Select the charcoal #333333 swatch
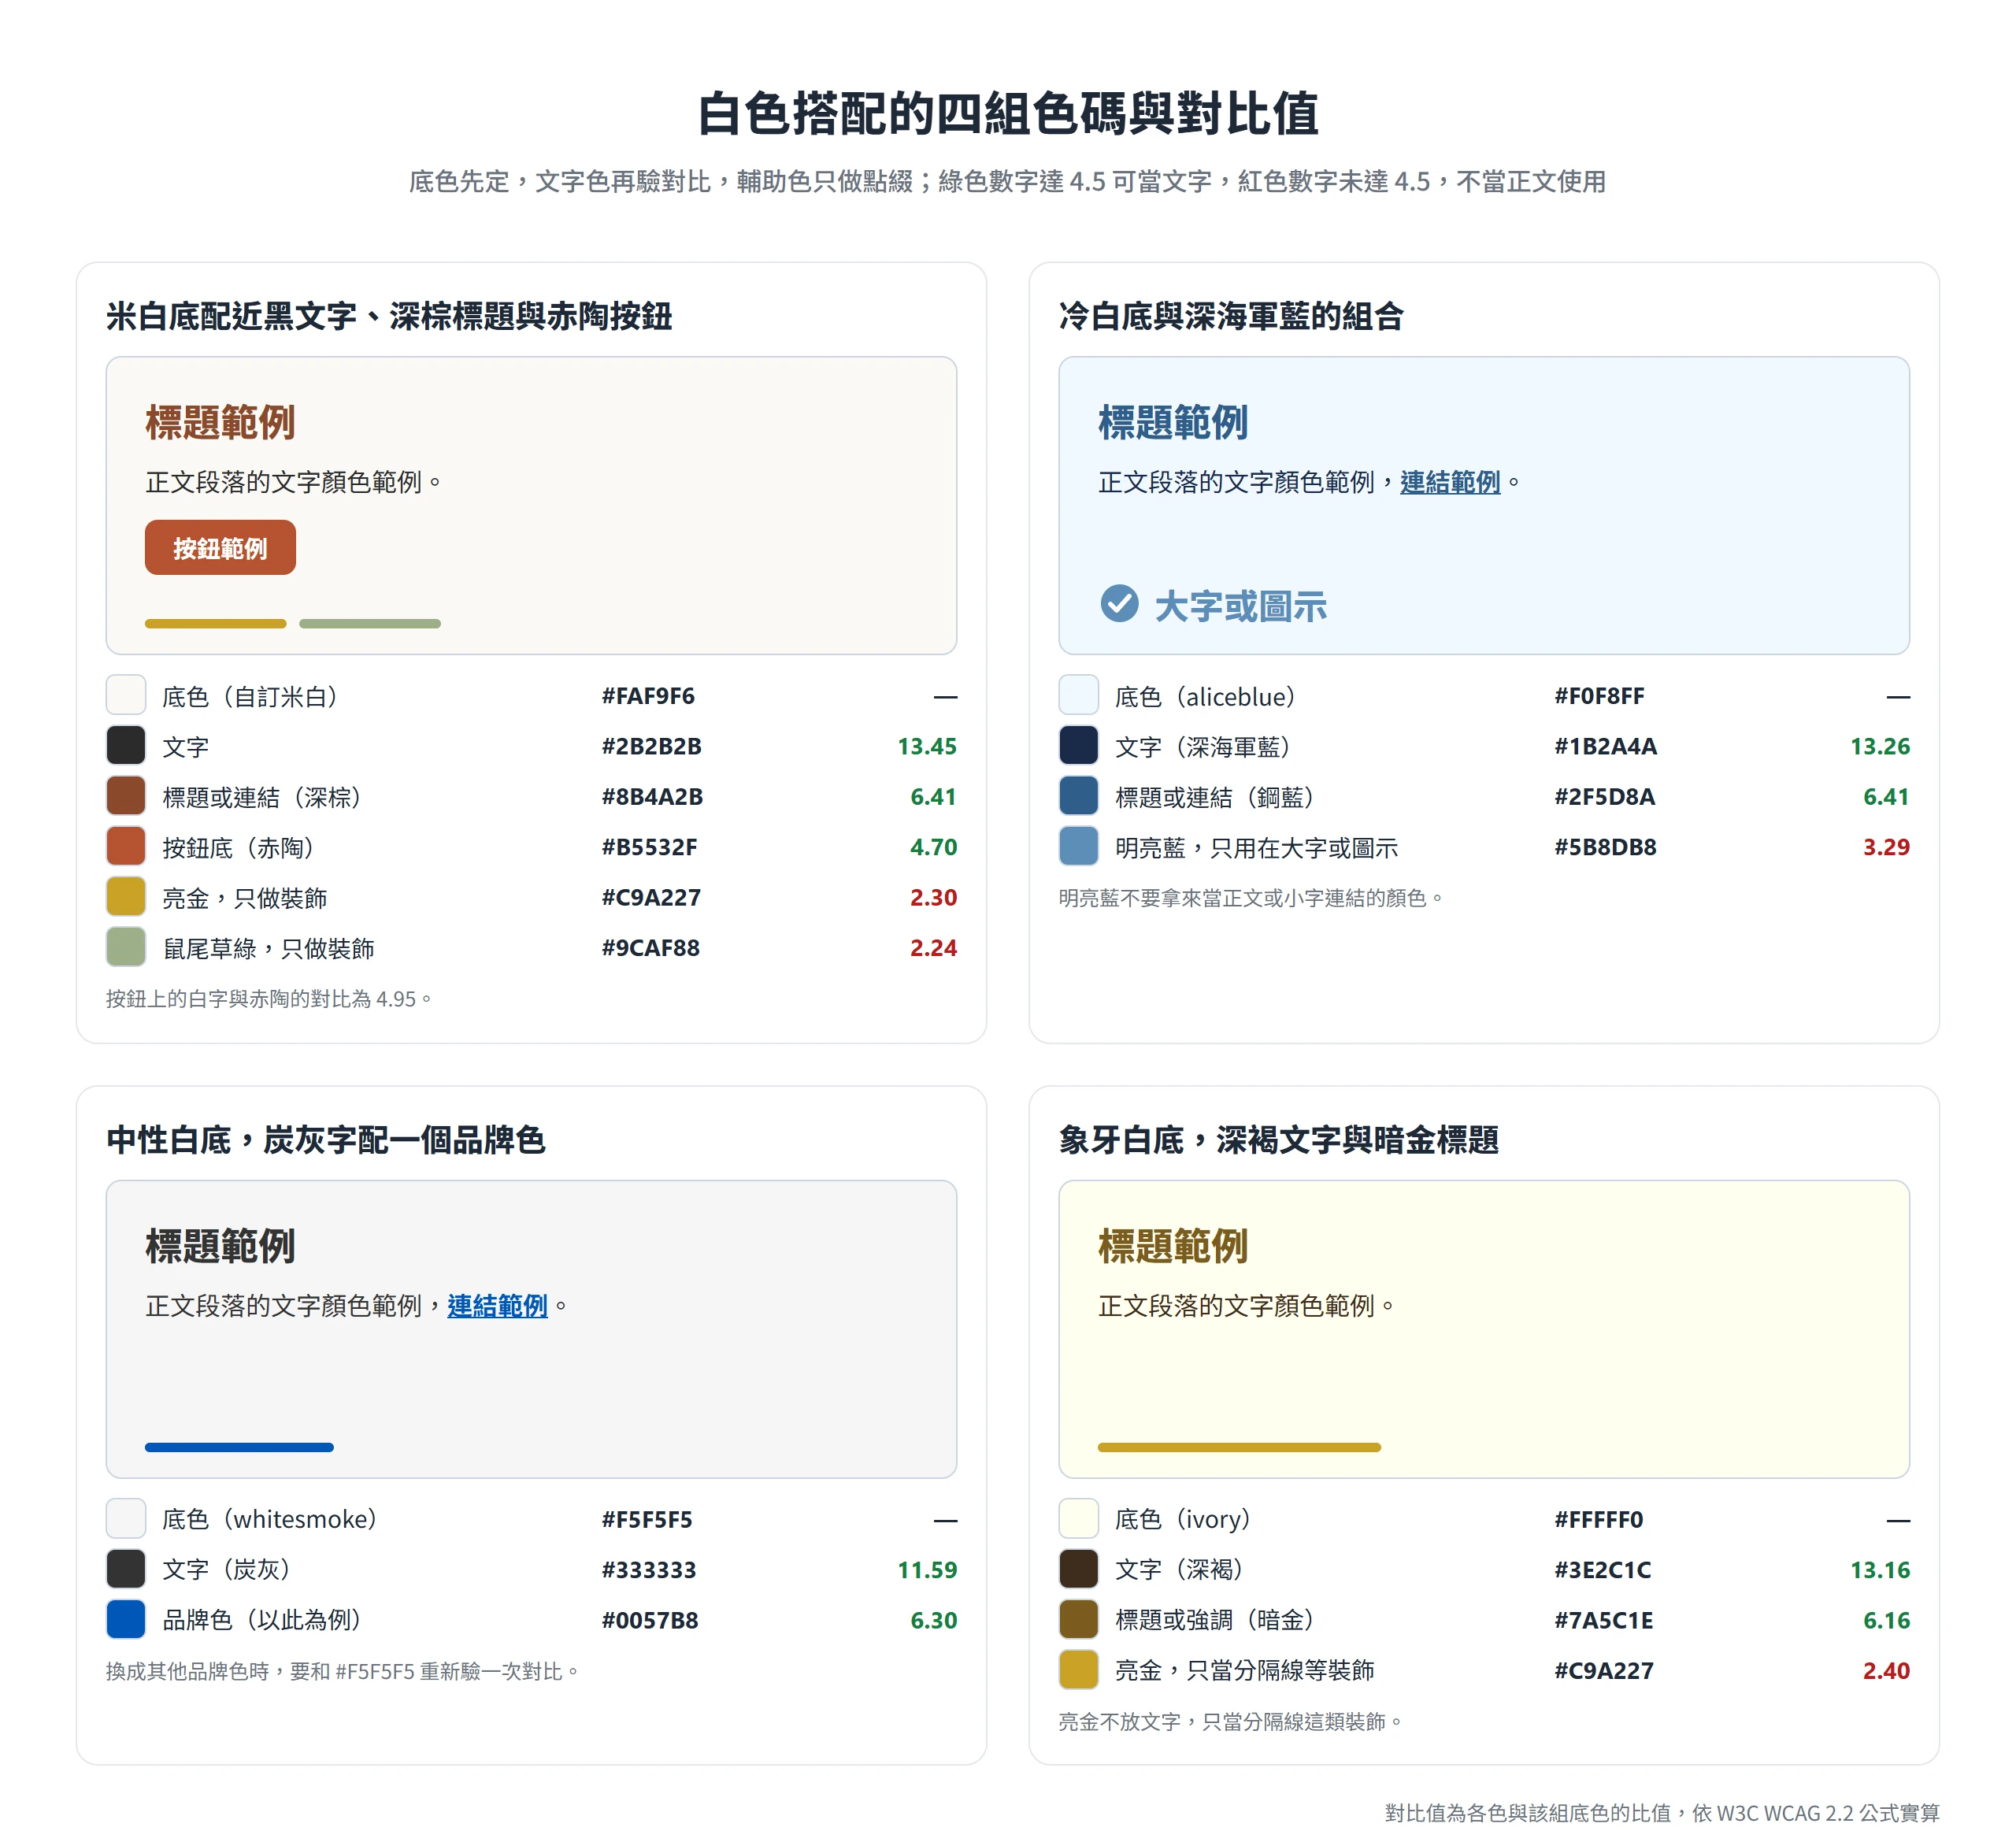Screen dimensions: 2016x1842 click(x=126, y=1569)
